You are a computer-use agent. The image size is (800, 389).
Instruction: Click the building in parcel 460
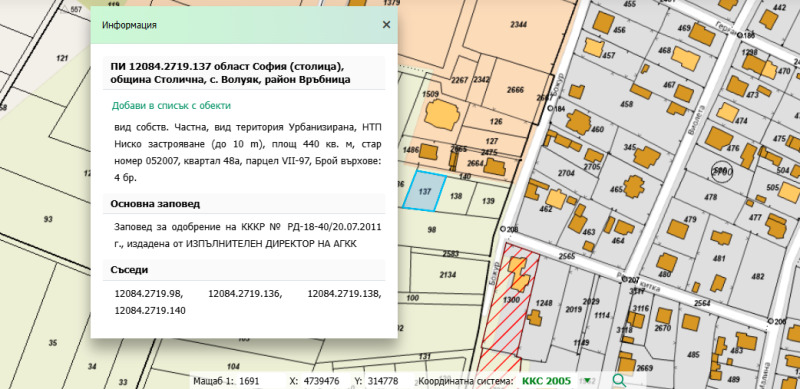point(578,123)
